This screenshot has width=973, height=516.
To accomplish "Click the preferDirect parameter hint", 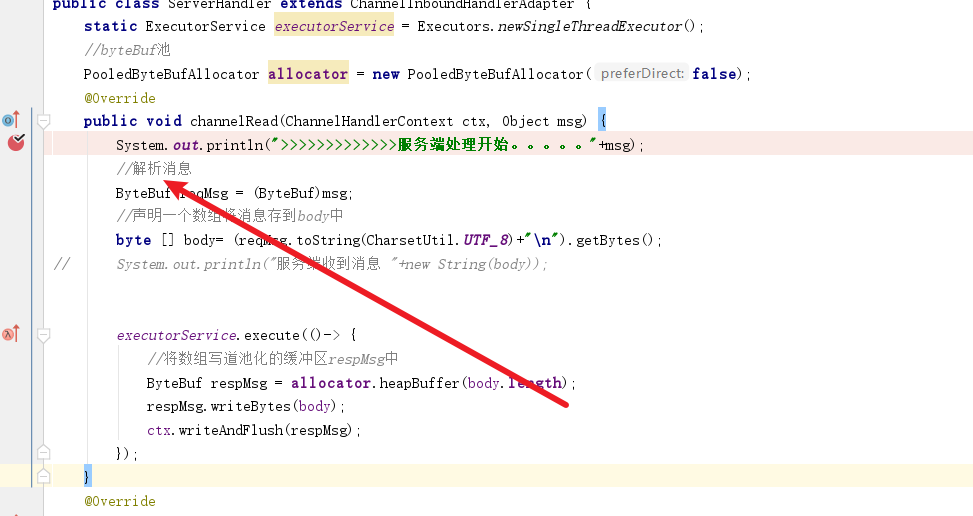I will pos(642,74).
